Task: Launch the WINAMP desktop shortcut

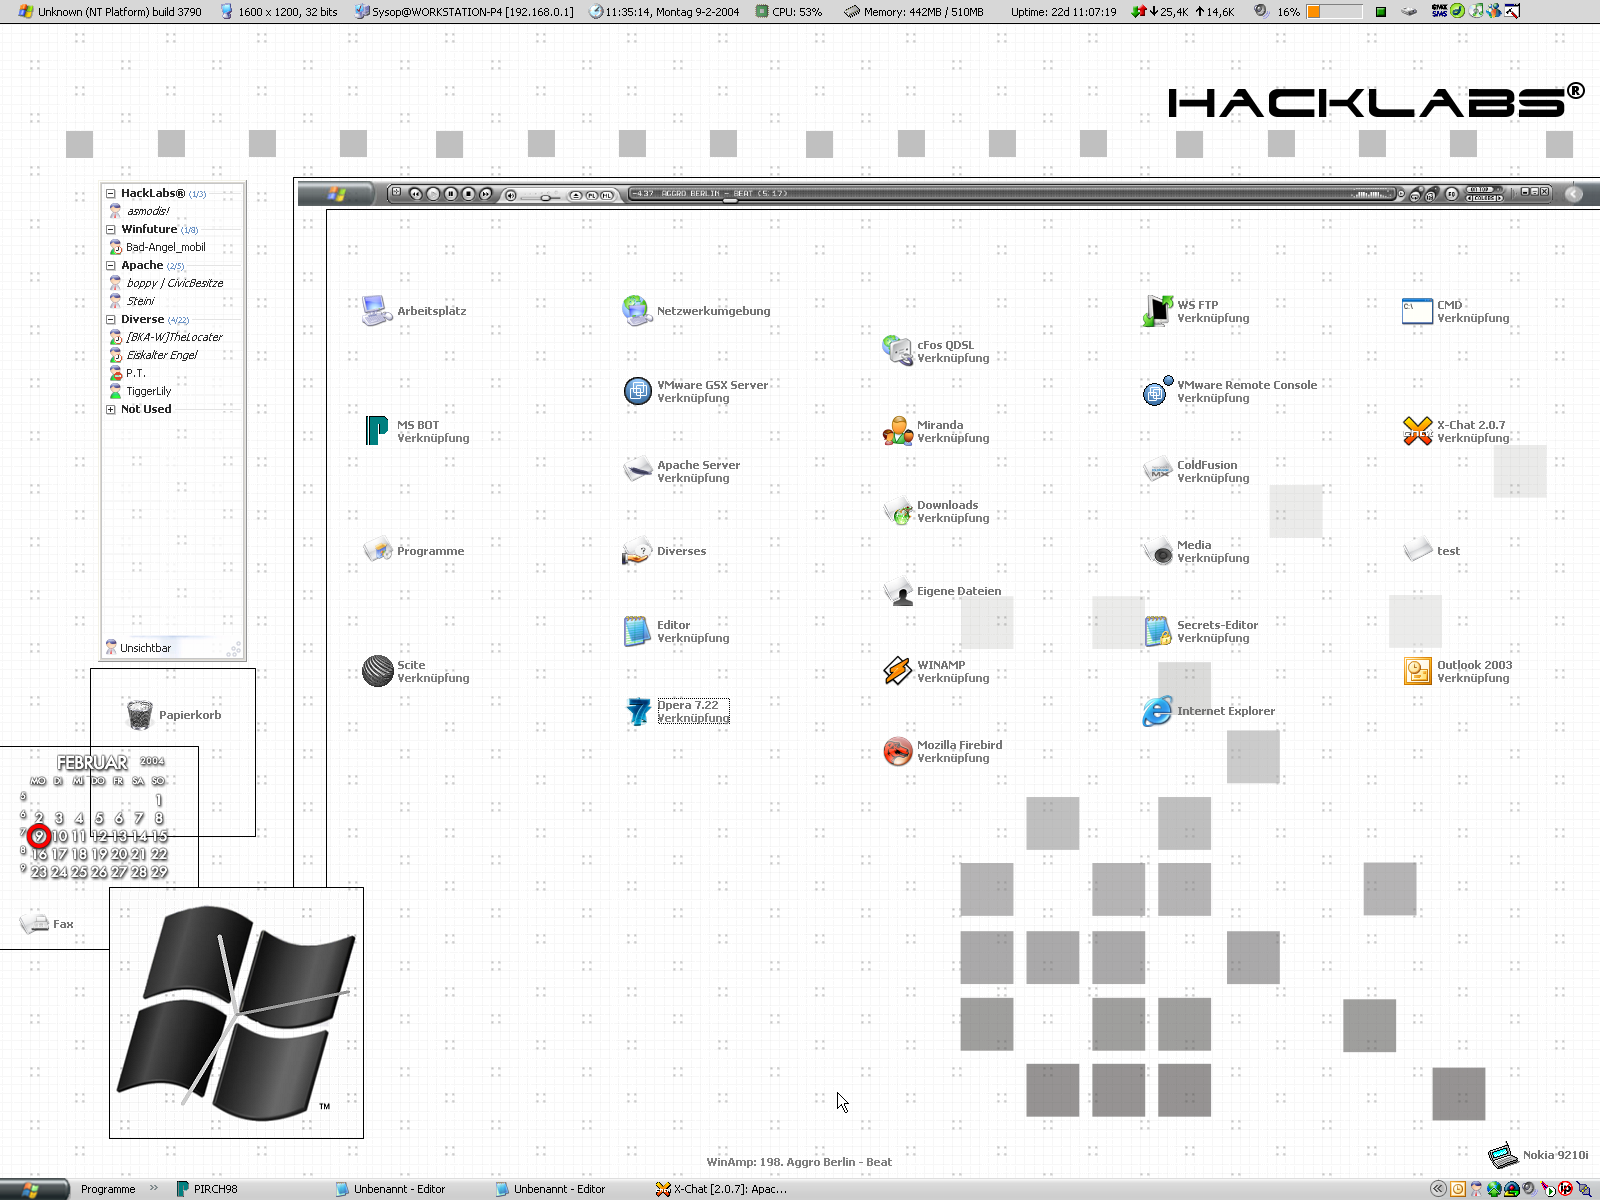Action: [x=897, y=671]
